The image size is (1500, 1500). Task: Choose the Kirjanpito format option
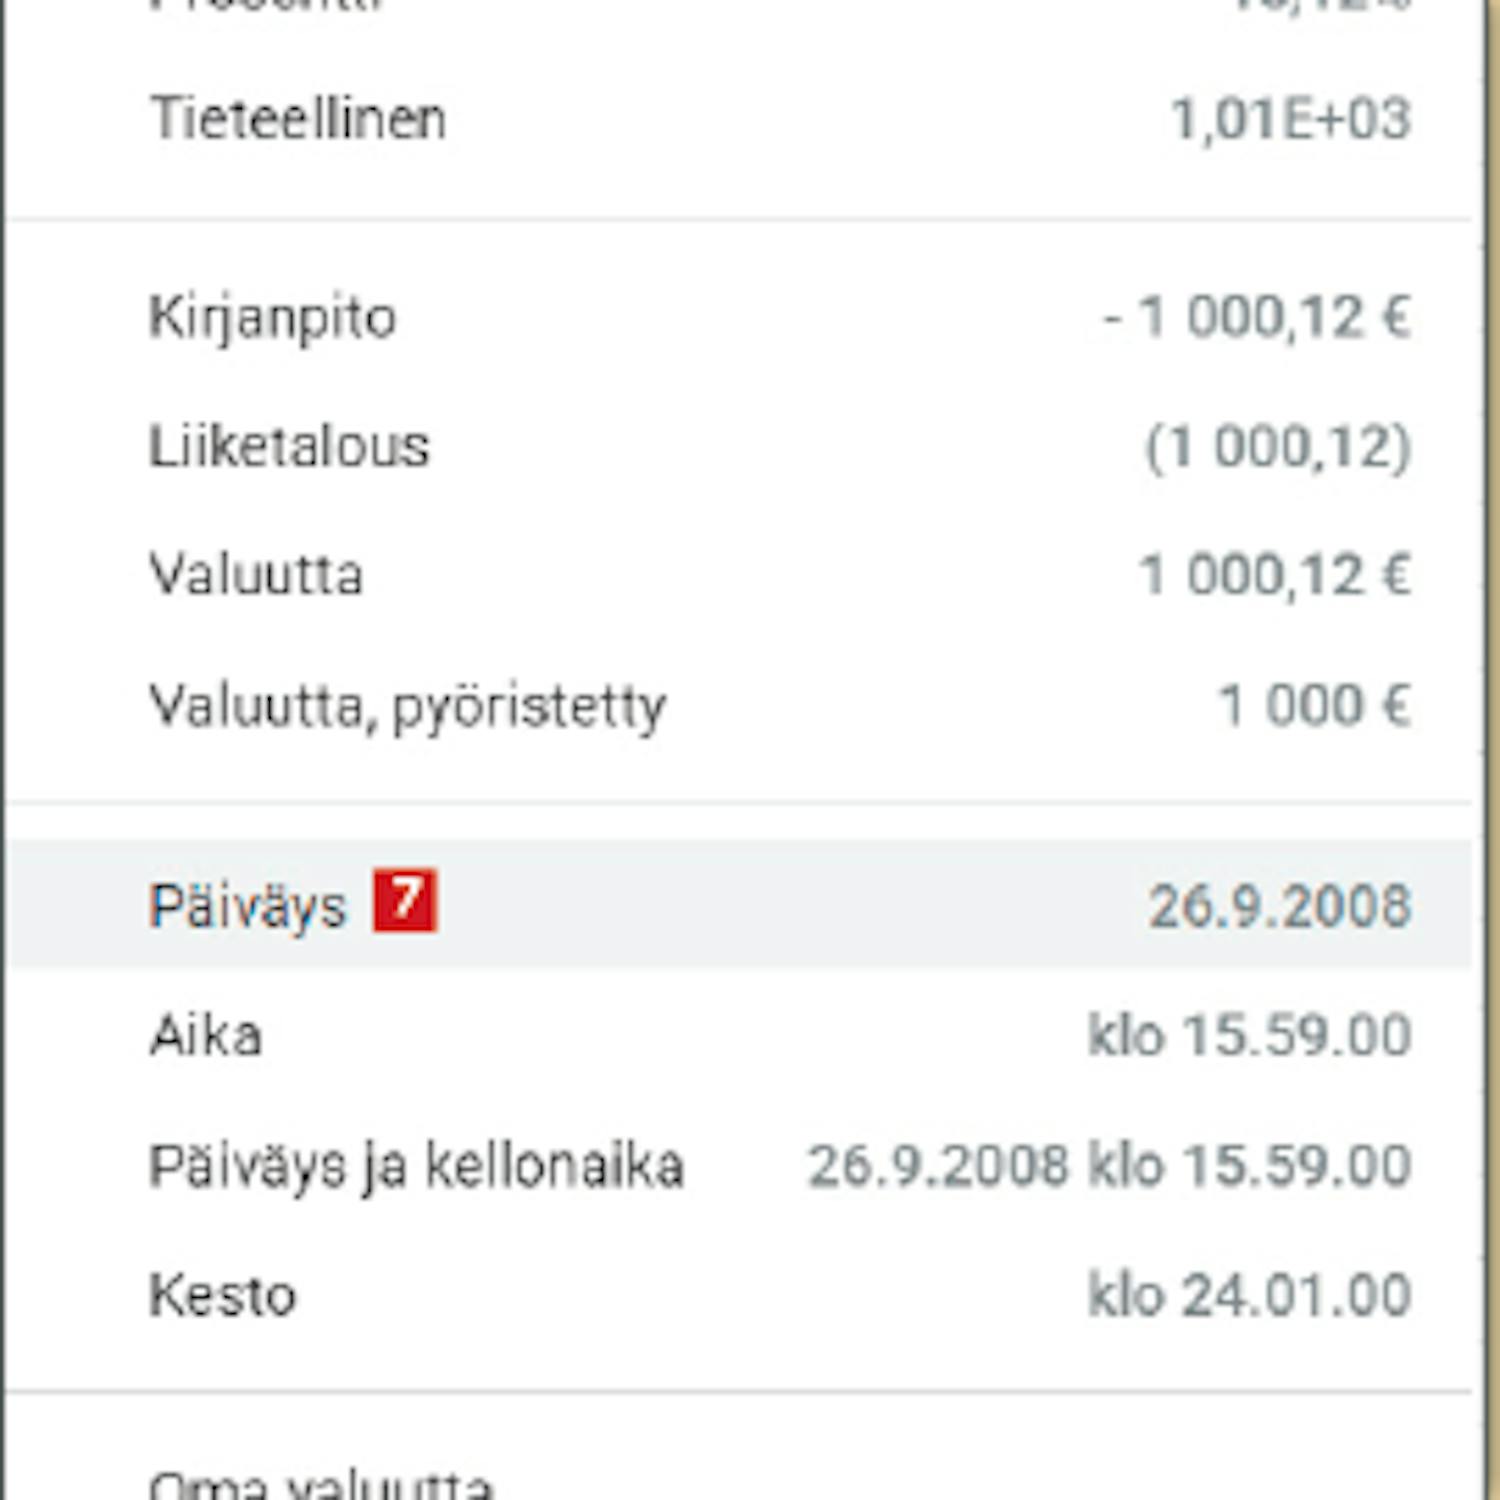coord(740,318)
